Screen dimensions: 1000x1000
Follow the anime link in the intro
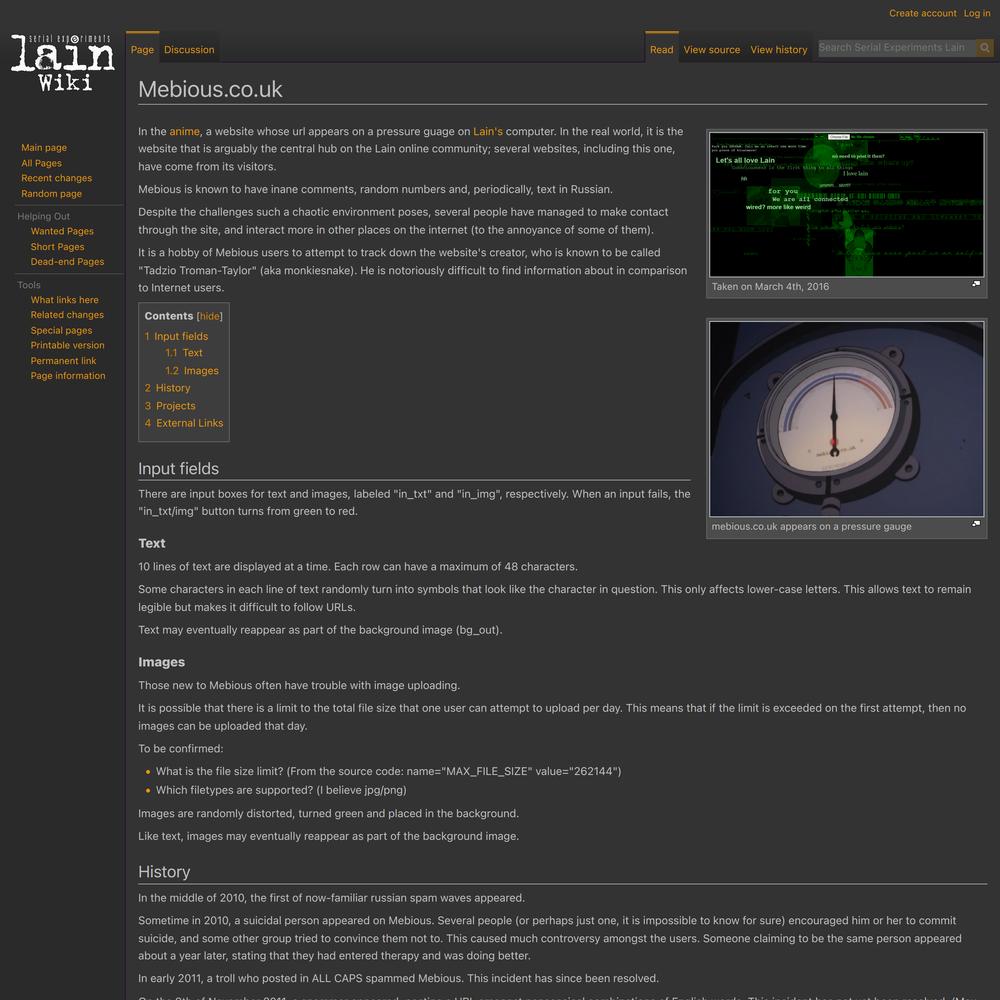[x=184, y=131]
